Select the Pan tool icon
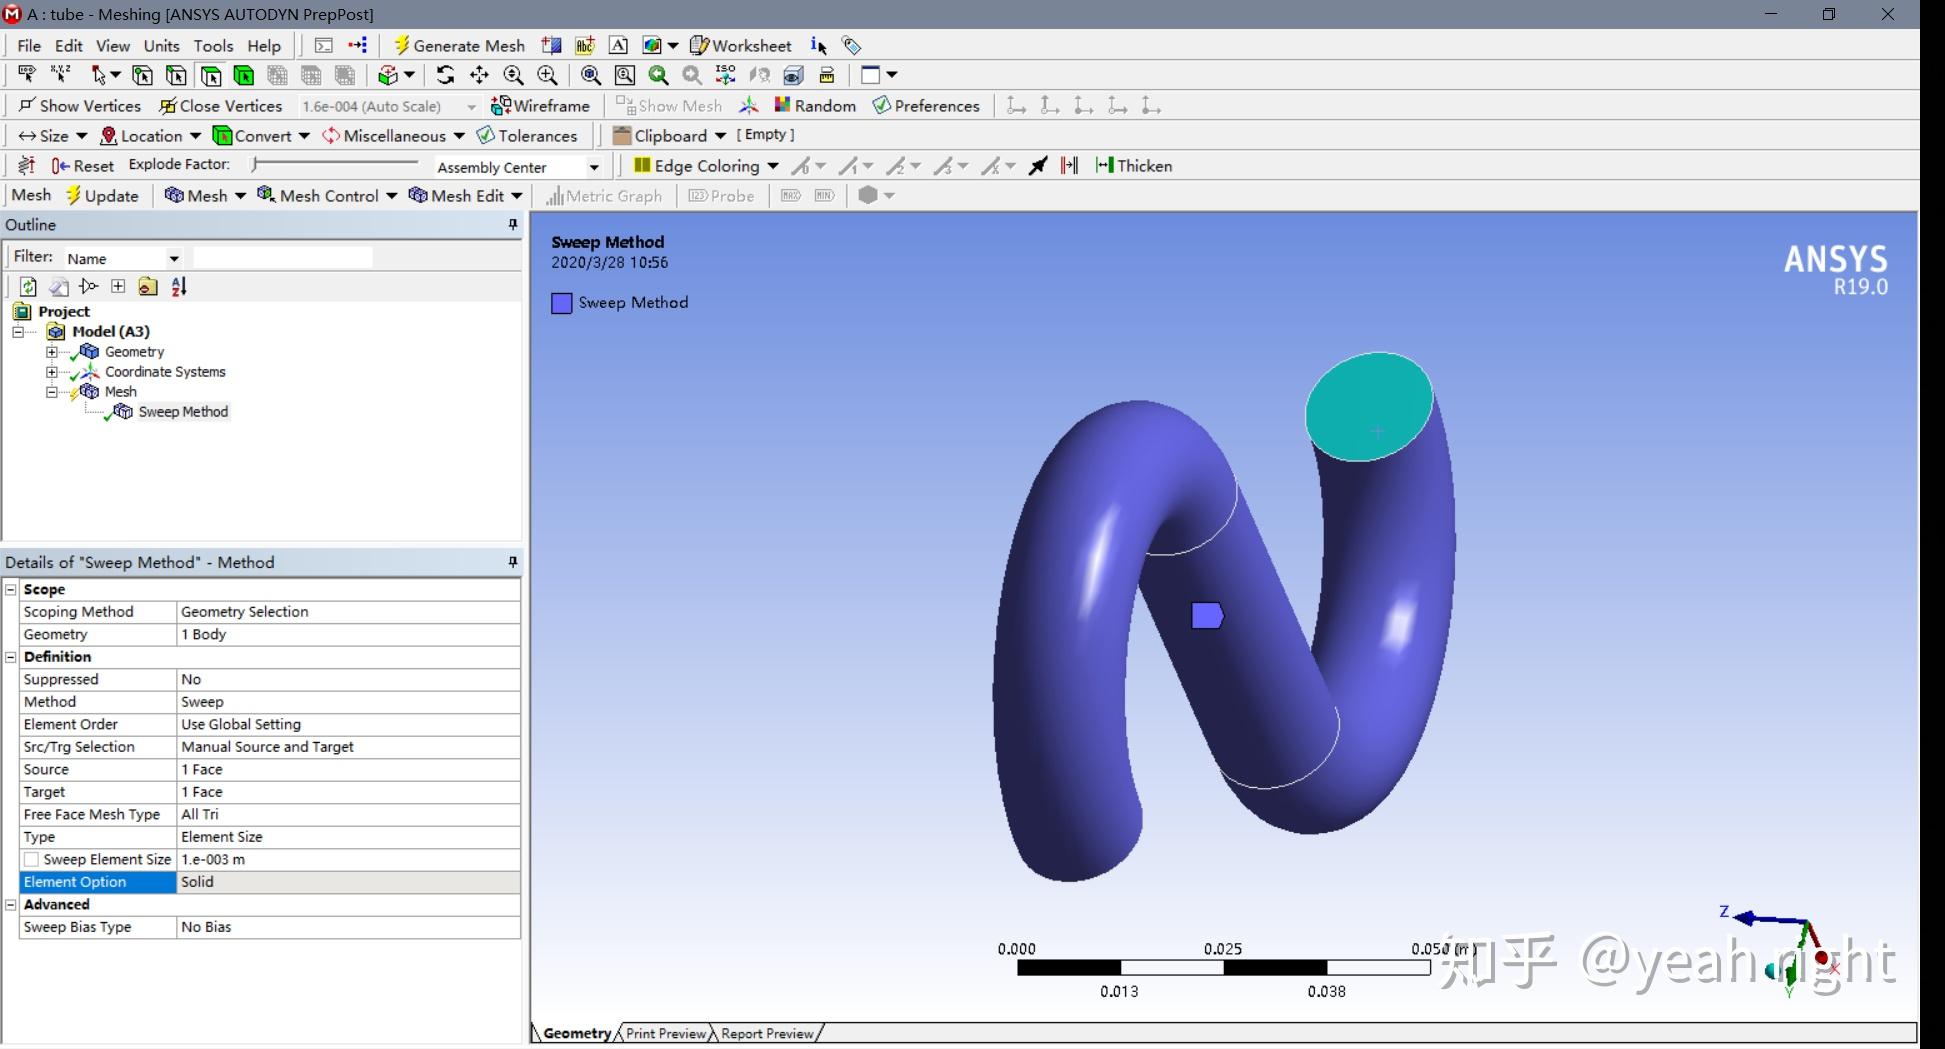This screenshot has height=1049, width=1945. click(x=479, y=75)
